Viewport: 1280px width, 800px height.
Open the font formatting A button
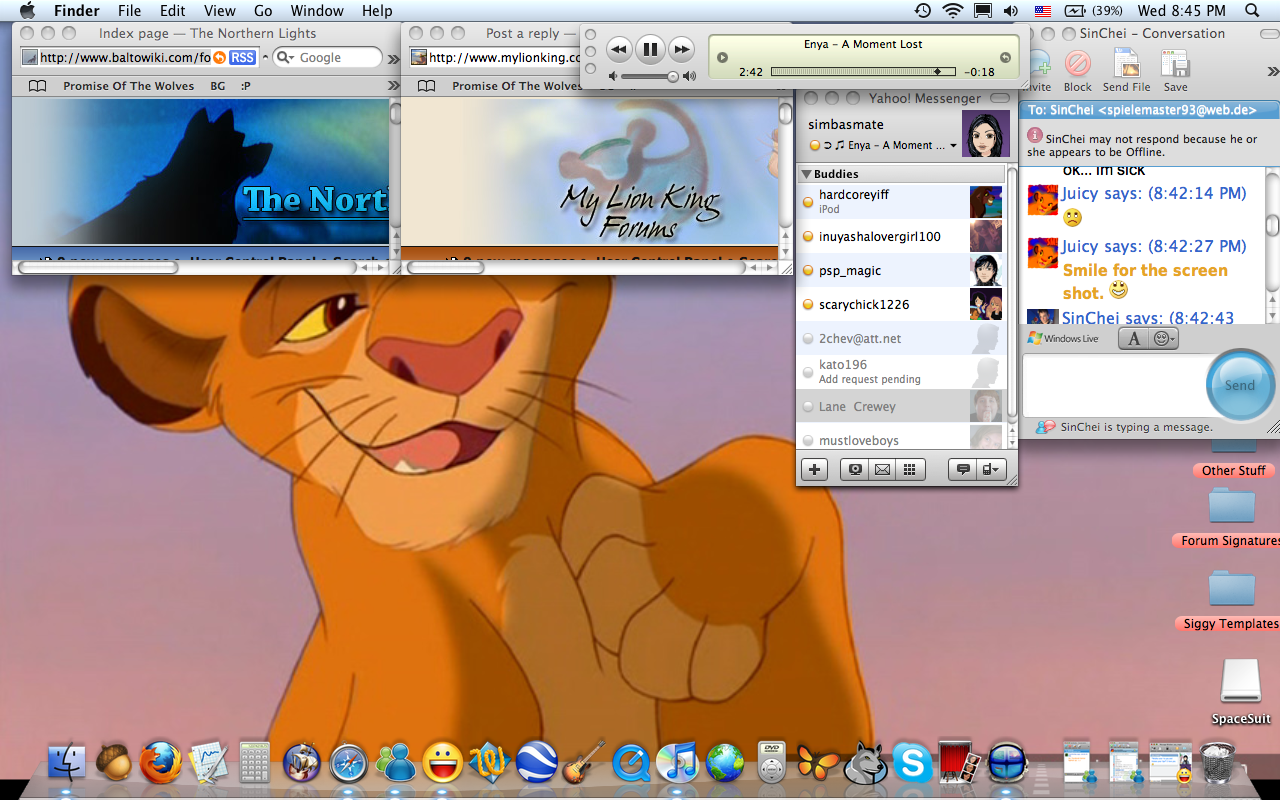[1133, 339]
